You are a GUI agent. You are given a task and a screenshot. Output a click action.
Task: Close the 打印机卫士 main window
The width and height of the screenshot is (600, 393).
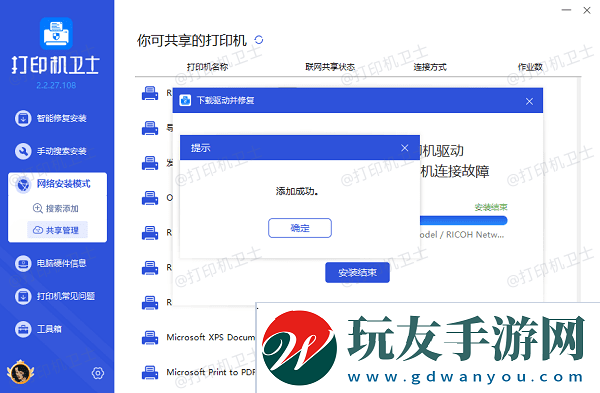[x=587, y=10]
